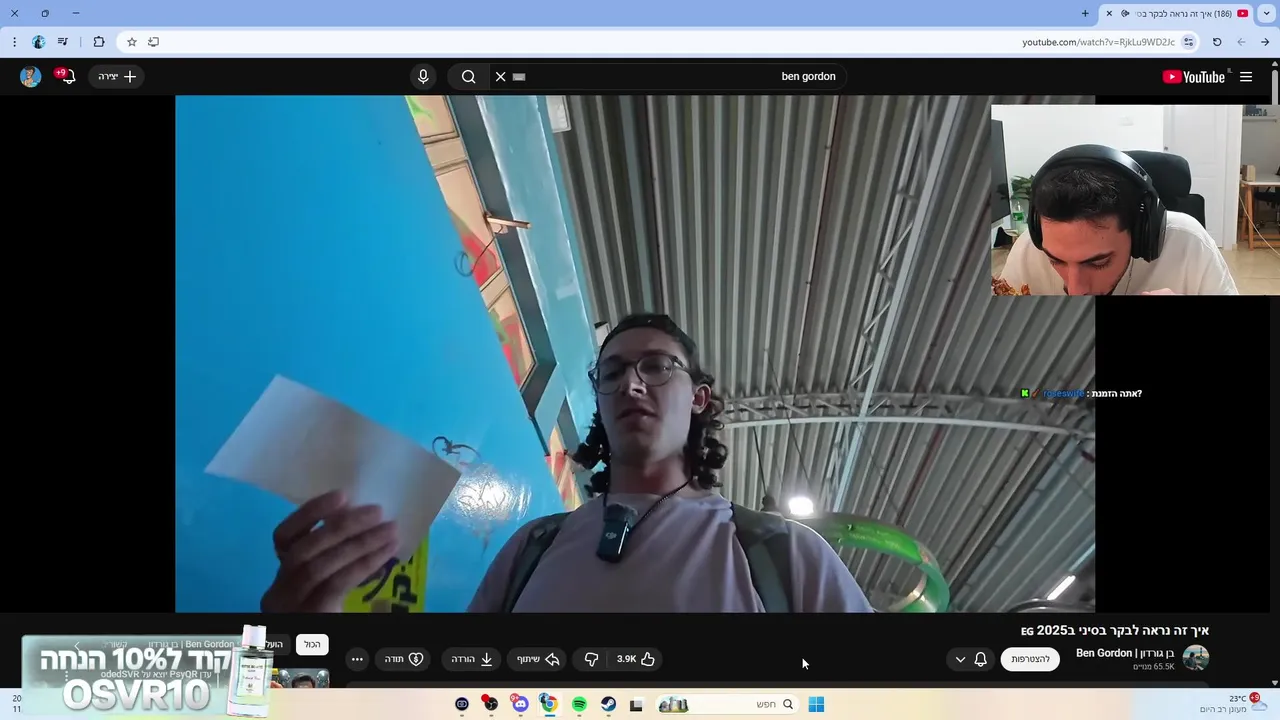Open the Chrome tab search dropdown
Image resolution: width=1280 pixels, height=720 pixels.
pos(1265,13)
